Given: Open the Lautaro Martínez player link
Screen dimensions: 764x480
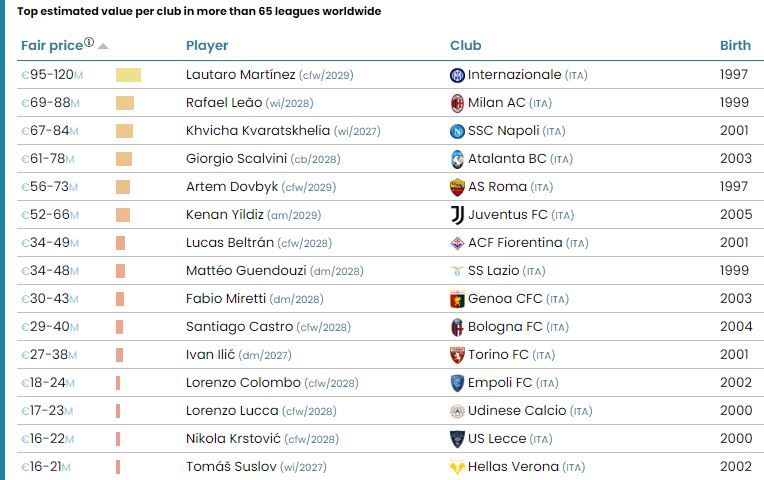Looking at the screenshot, I should pyautogui.click(x=241, y=75).
